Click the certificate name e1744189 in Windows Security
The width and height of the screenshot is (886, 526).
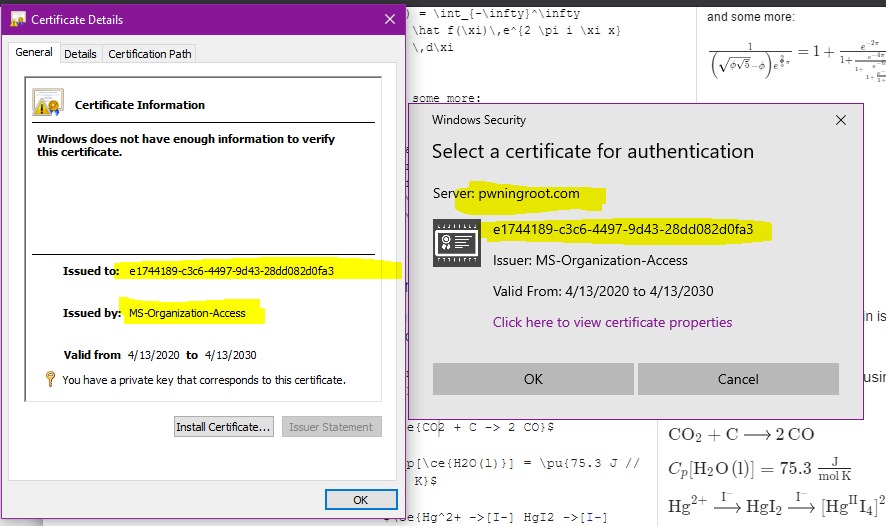coord(623,229)
